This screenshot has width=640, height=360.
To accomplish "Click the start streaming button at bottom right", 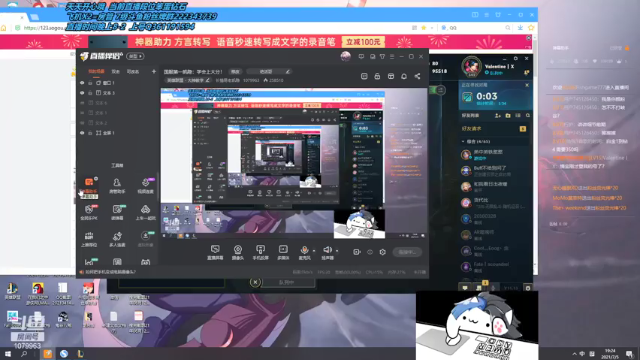I will pos(407,252).
